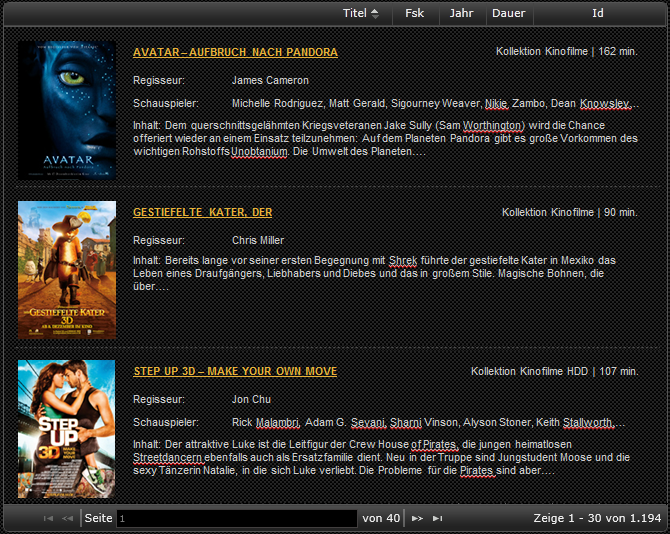Go to the first page of results
This screenshot has height=534, width=670.
48,518
